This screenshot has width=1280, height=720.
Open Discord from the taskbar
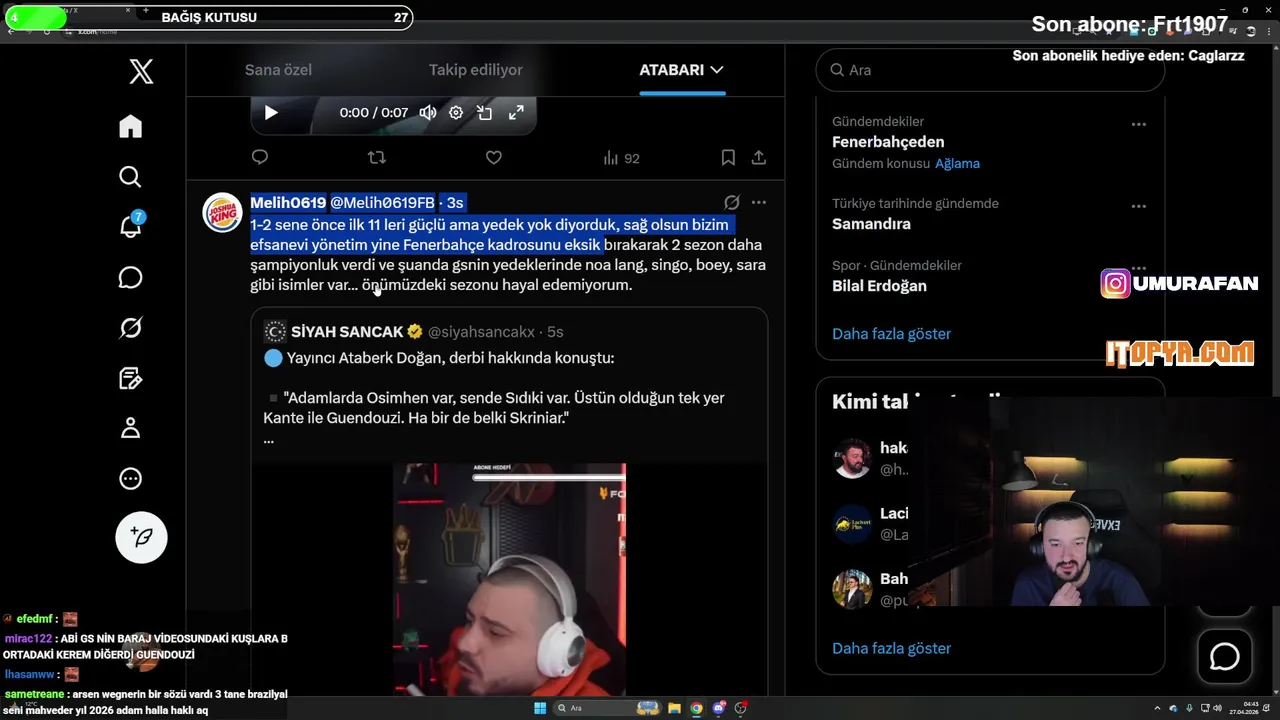[719, 708]
